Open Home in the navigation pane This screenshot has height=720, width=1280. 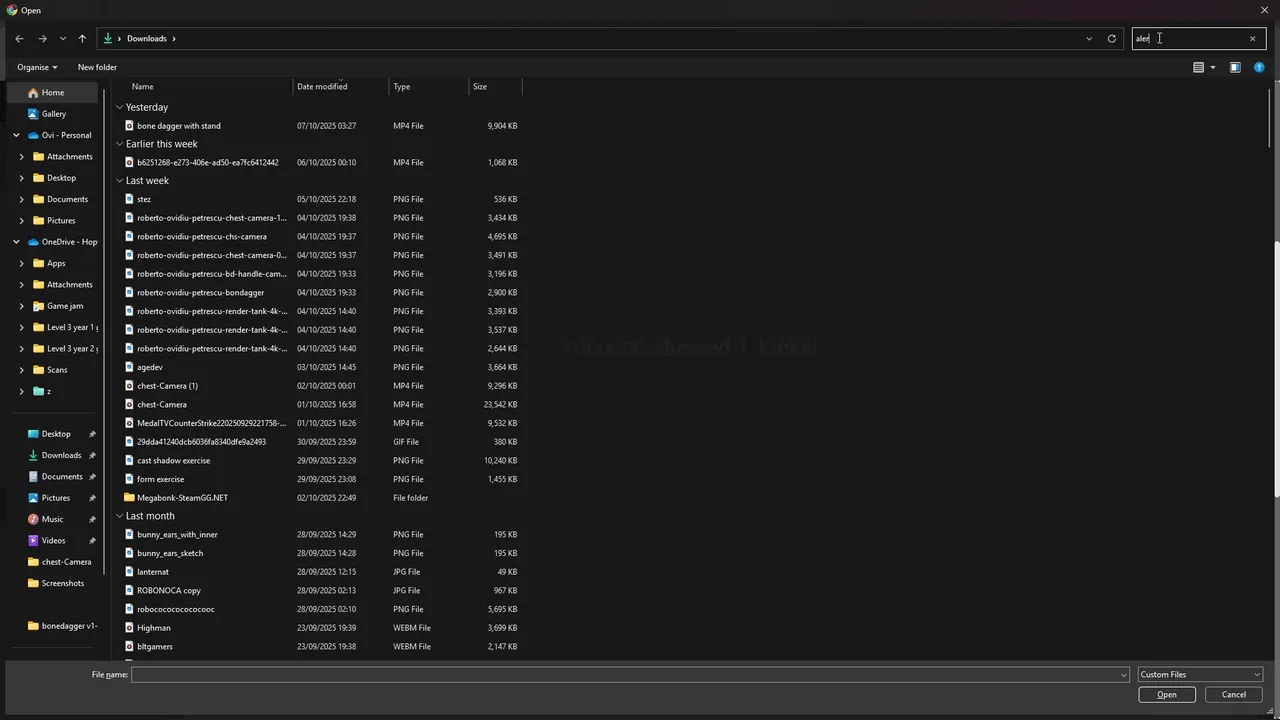(x=54, y=92)
